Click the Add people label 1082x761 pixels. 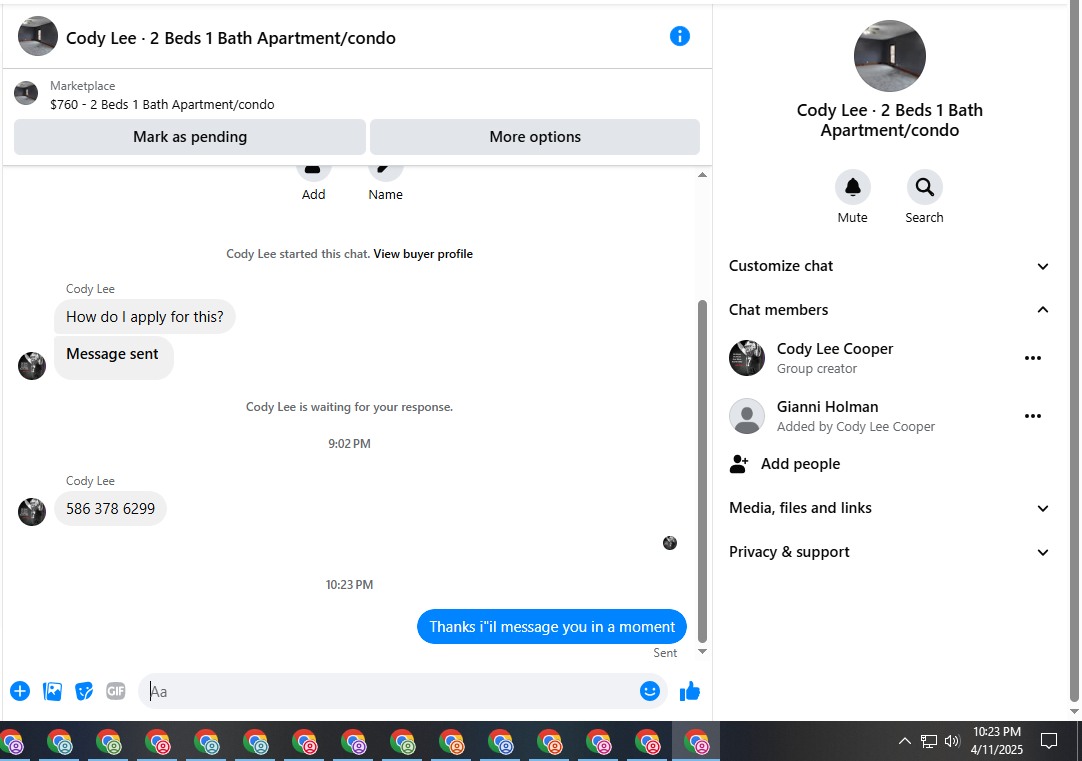click(x=800, y=464)
